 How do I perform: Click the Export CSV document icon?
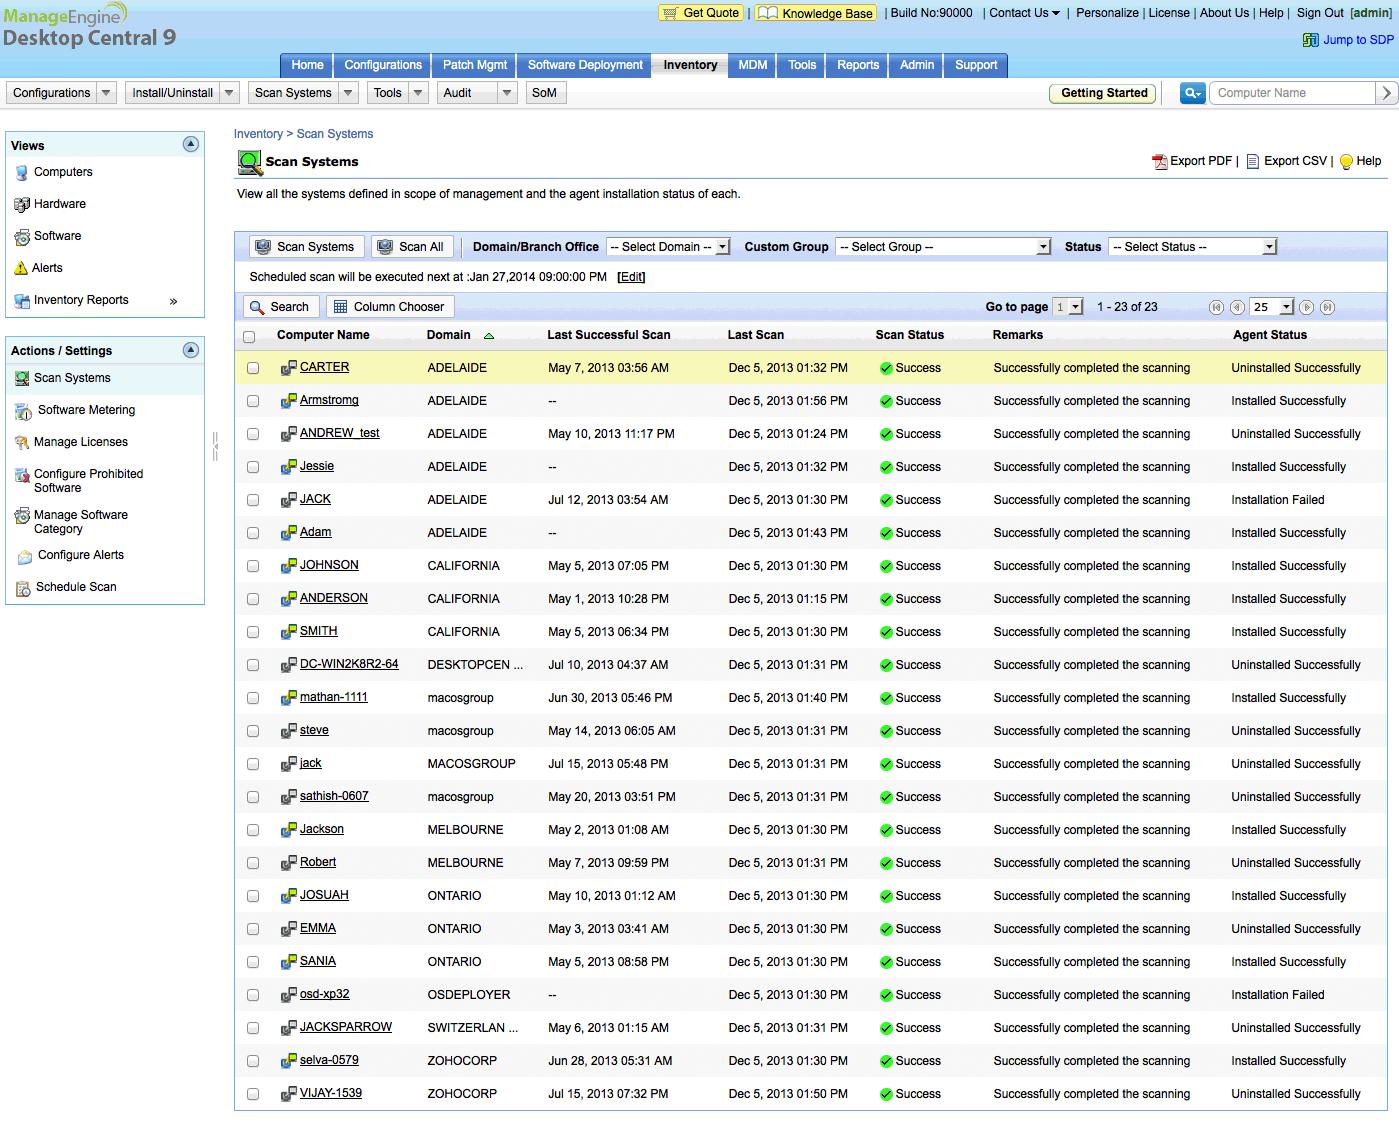[x=1252, y=162]
